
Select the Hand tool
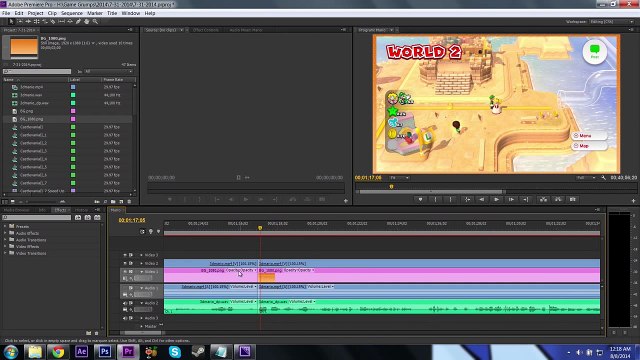pyautogui.click(x=87, y=21)
